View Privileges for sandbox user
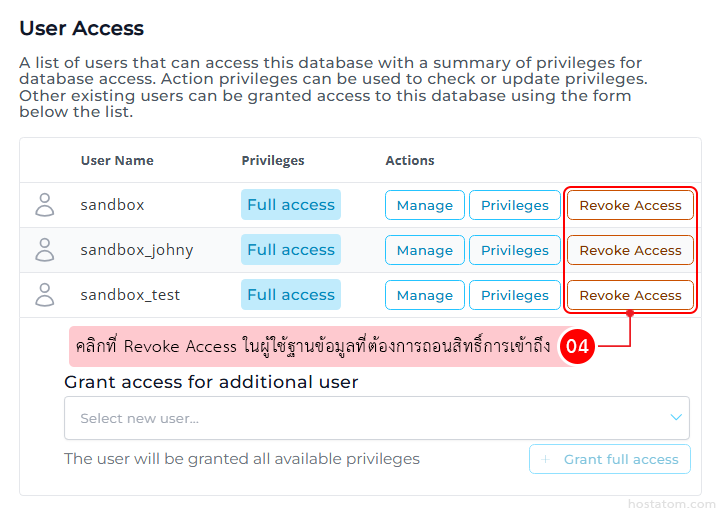Image resolution: width=720 pixels, height=512 pixels. click(x=515, y=205)
